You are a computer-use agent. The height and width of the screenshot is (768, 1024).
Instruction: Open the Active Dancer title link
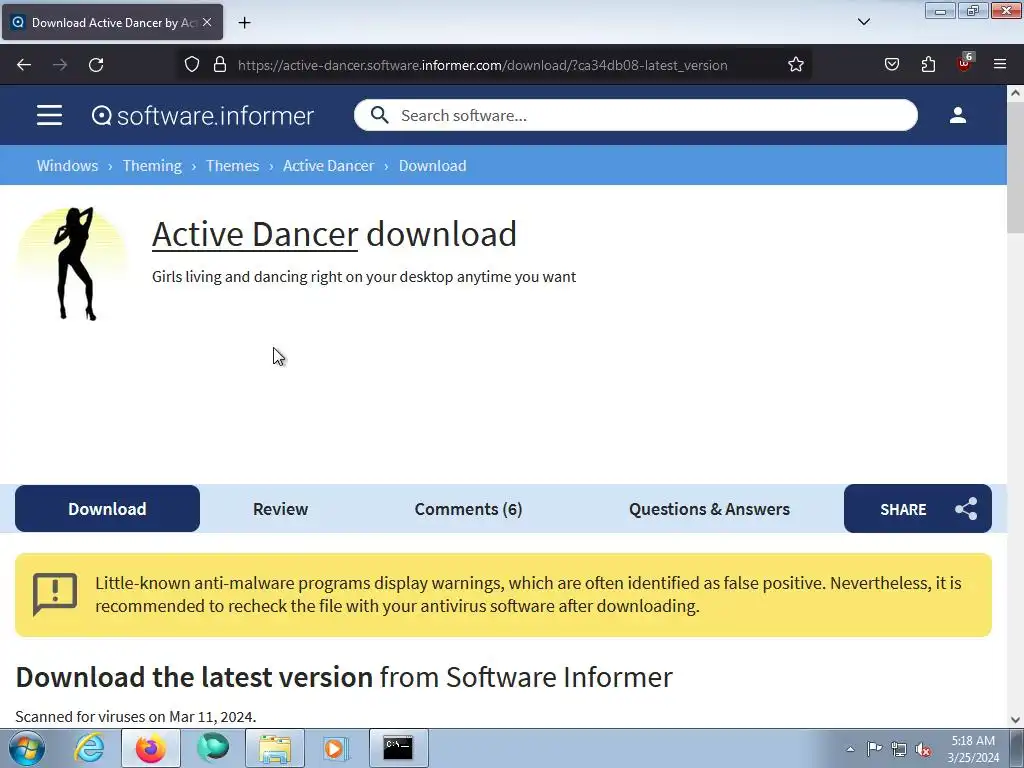(255, 234)
